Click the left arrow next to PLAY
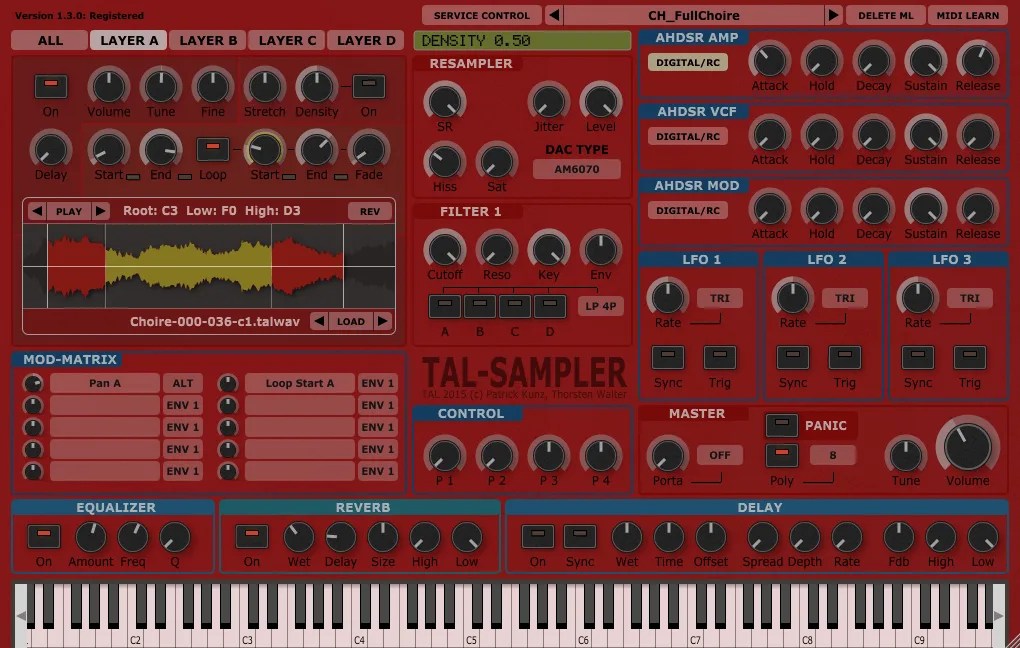The image size is (1020, 648). (x=38, y=211)
